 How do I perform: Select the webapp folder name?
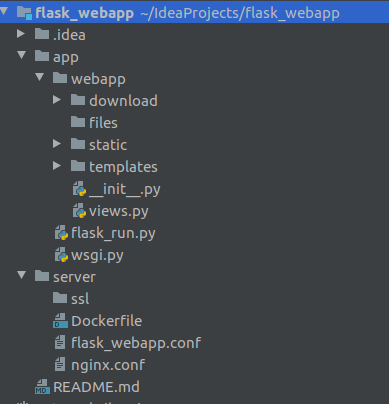click(98, 79)
